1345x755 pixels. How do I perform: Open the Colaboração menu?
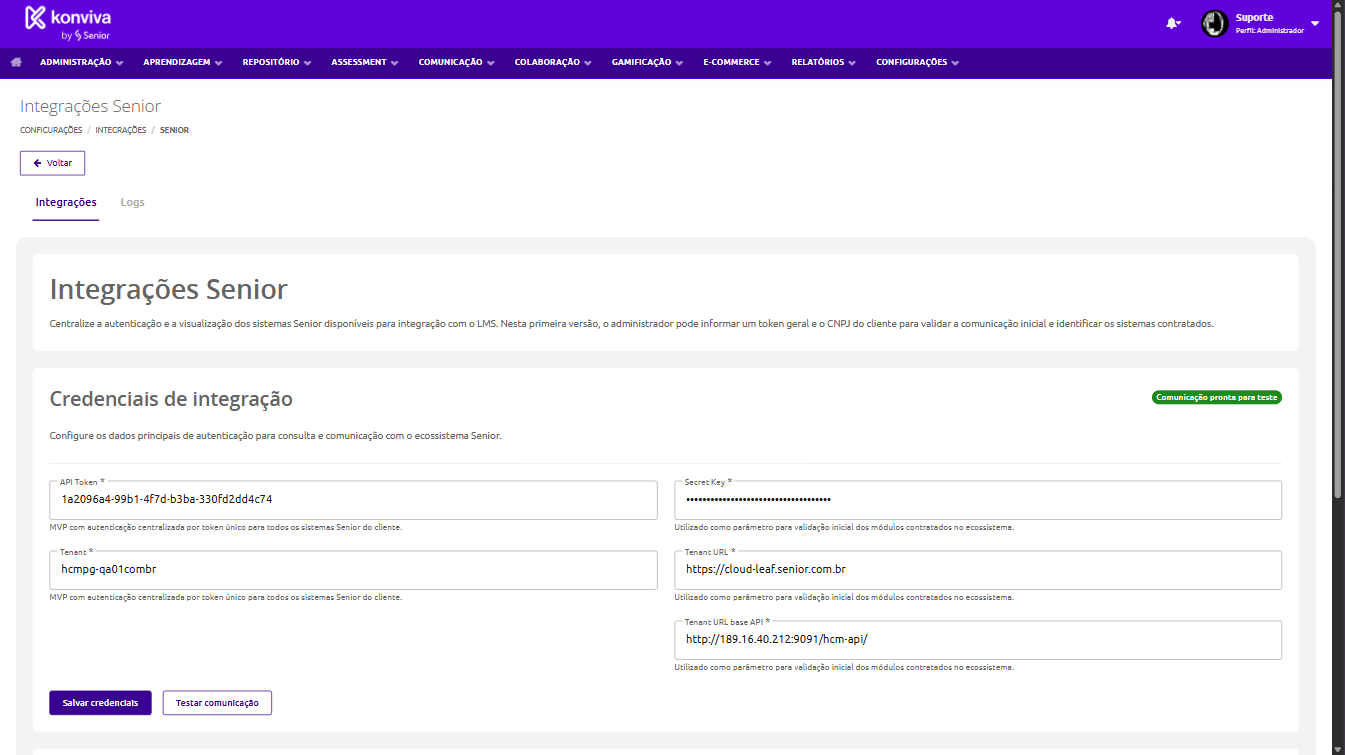coord(554,62)
